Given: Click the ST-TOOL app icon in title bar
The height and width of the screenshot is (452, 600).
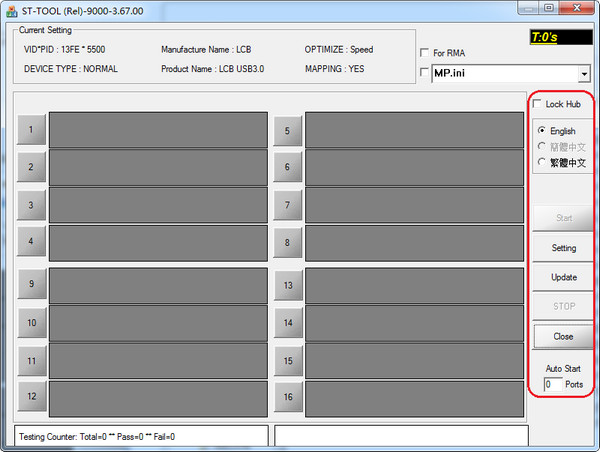Looking at the screenshot, I should (x=12, y=11).
